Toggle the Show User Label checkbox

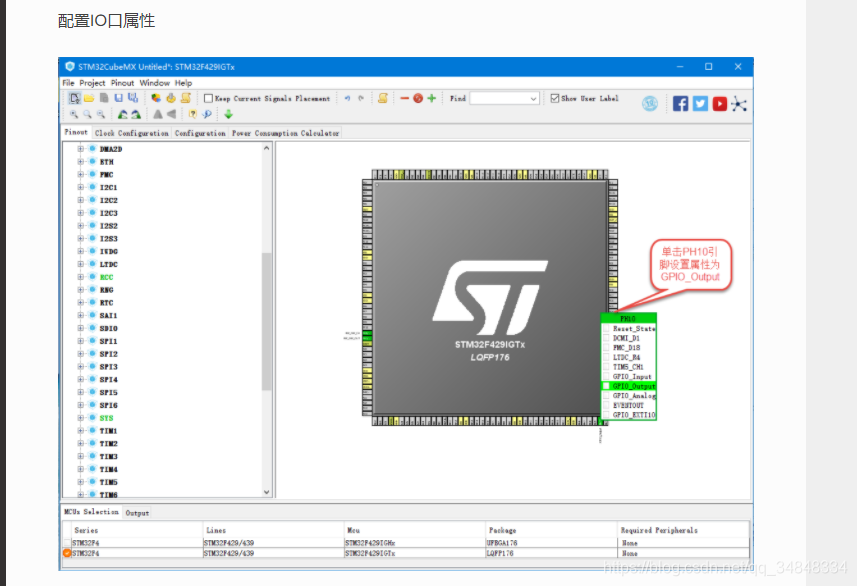555,98
